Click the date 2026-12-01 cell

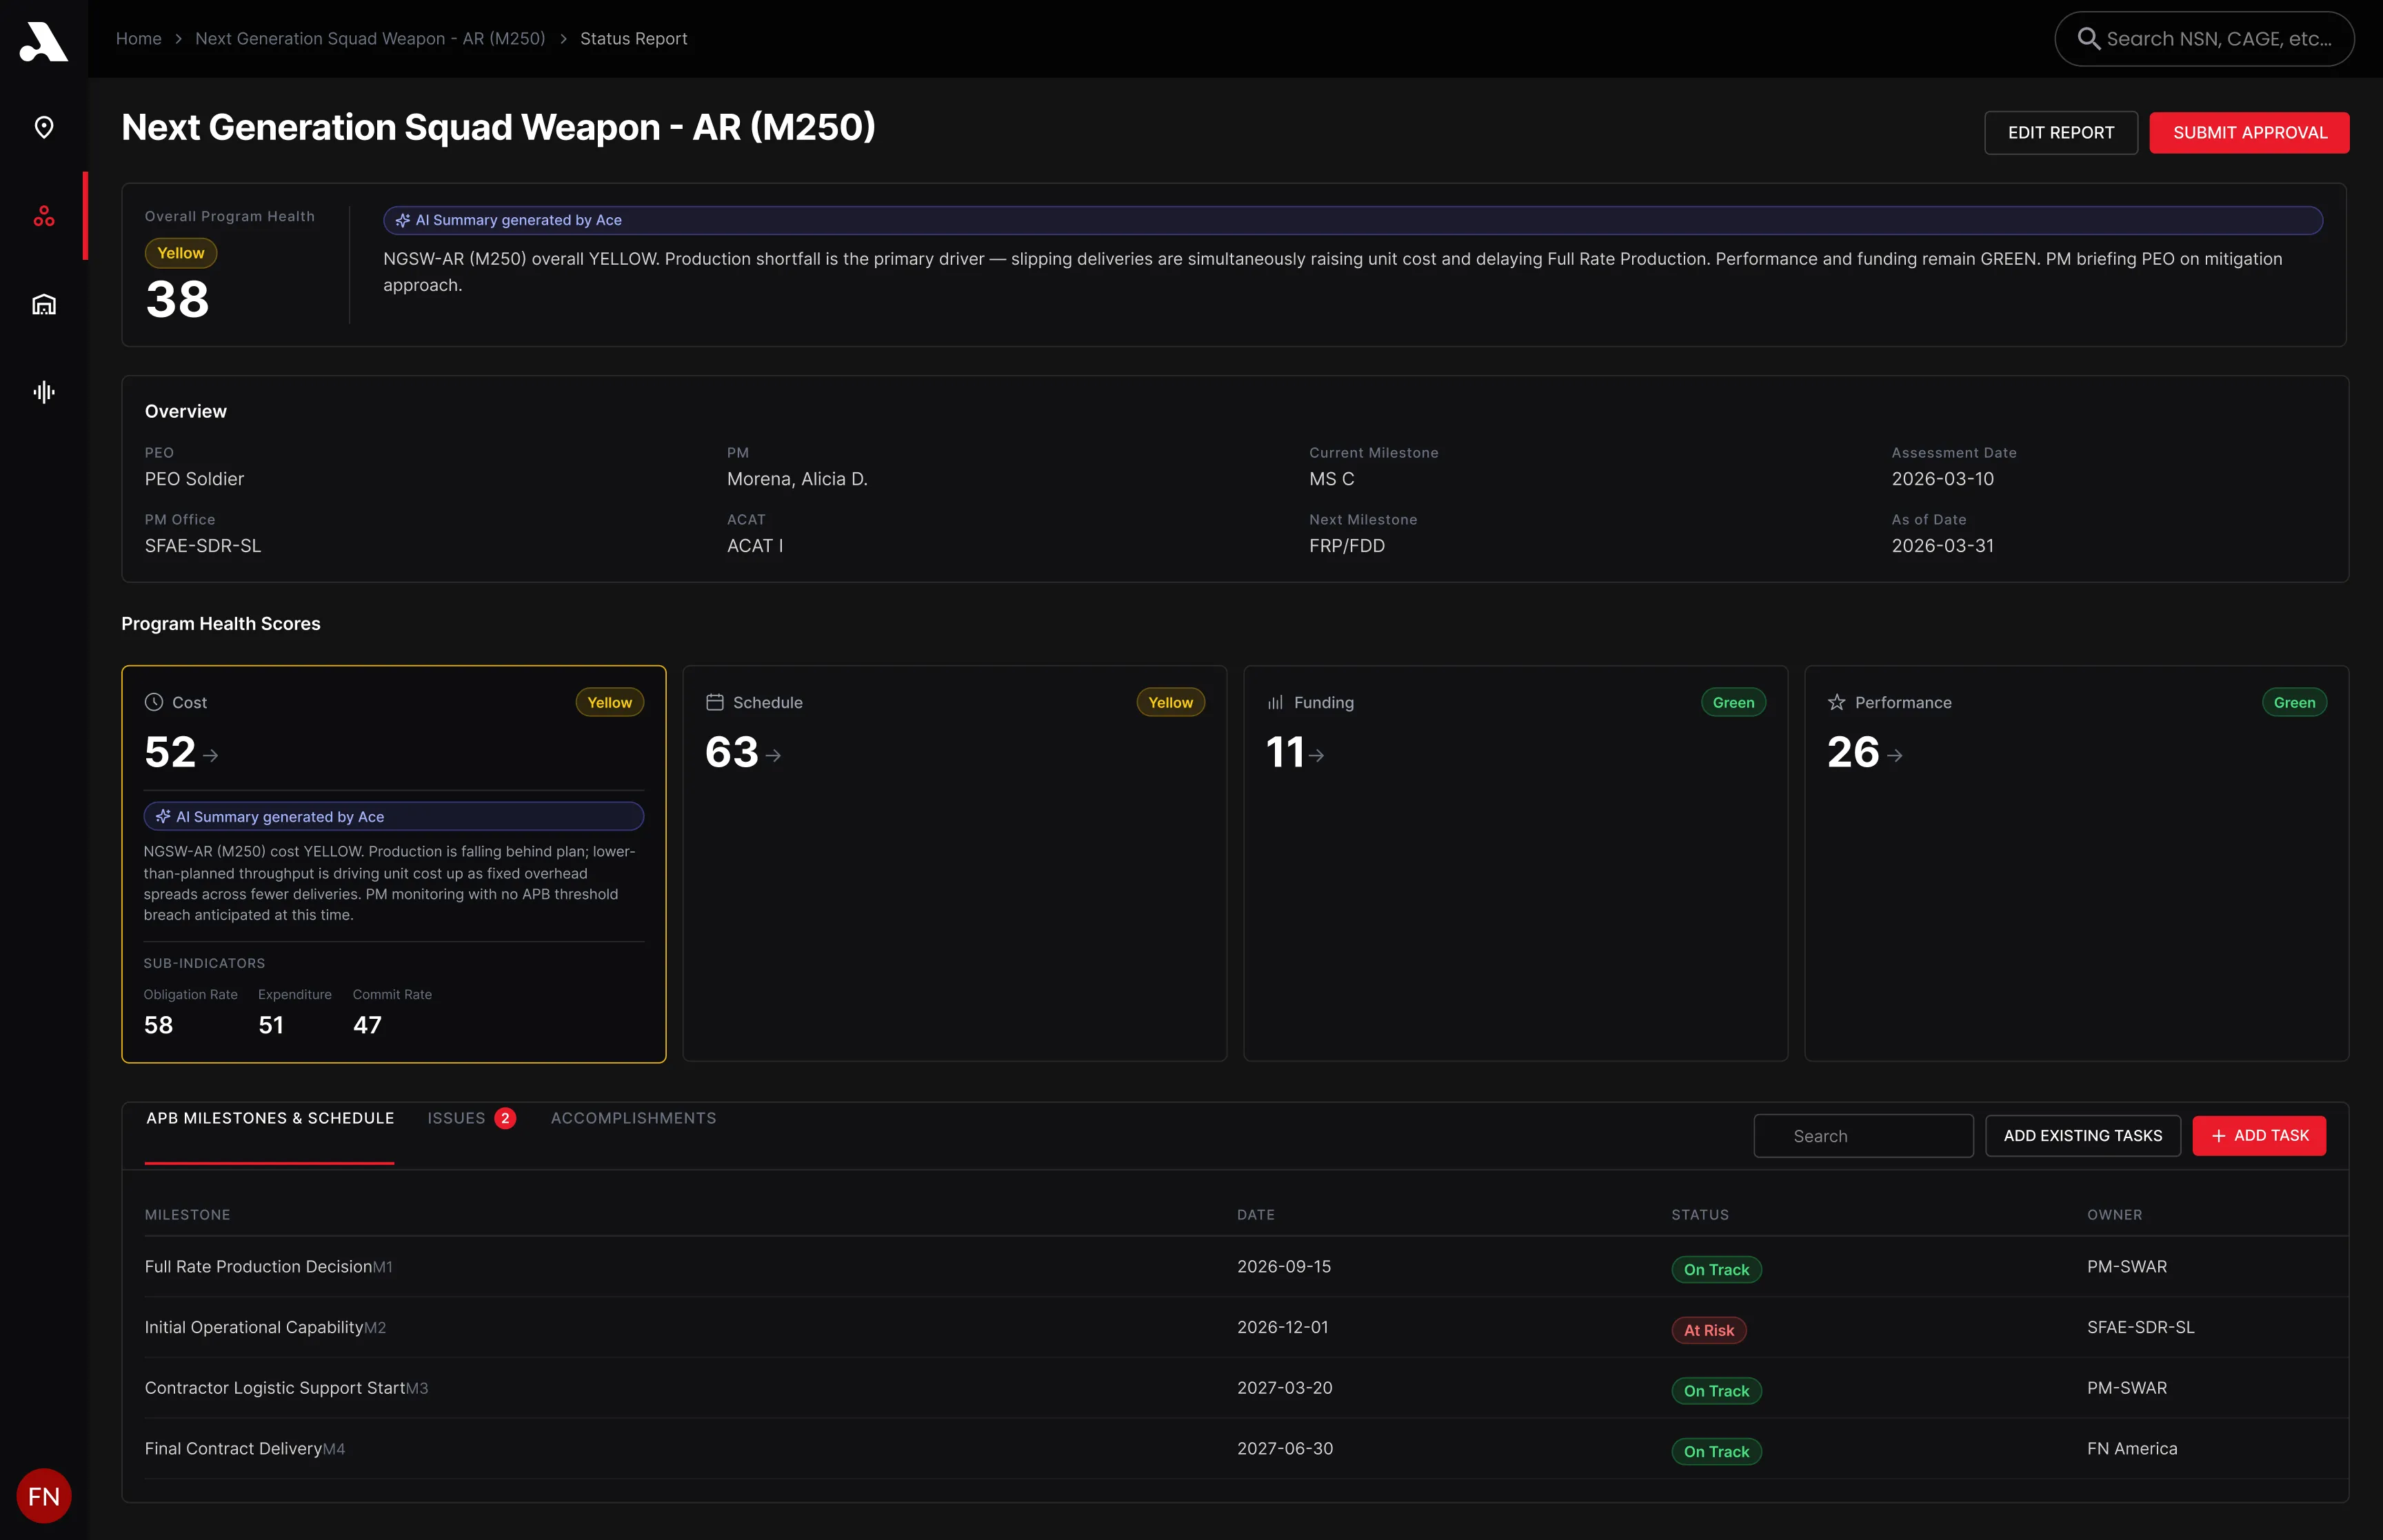1283,1328
